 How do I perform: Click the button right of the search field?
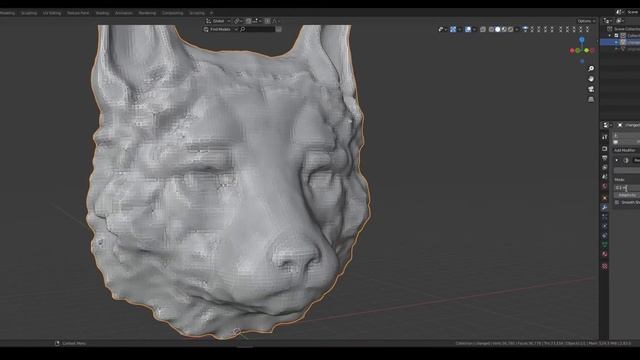278,29
